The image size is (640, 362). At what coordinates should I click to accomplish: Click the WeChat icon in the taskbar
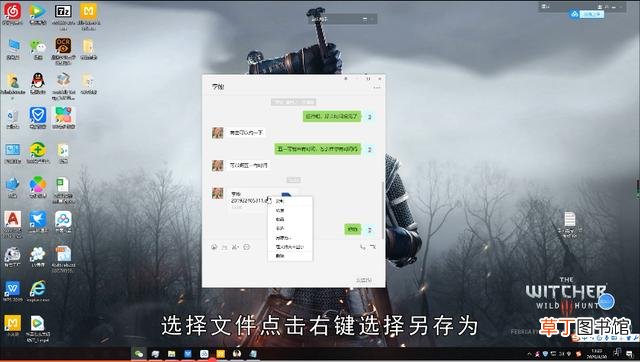point(139,354)
